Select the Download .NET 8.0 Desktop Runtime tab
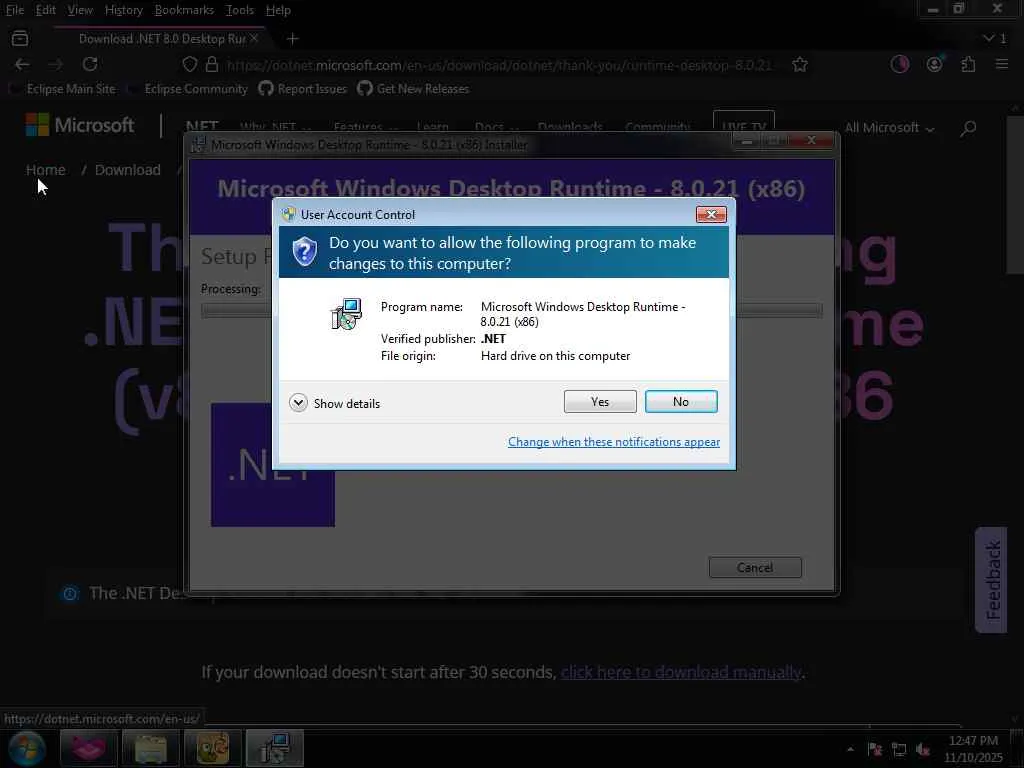Viewport: 1024px width, 768px height. pyautogui.click(x=160, y=39)
